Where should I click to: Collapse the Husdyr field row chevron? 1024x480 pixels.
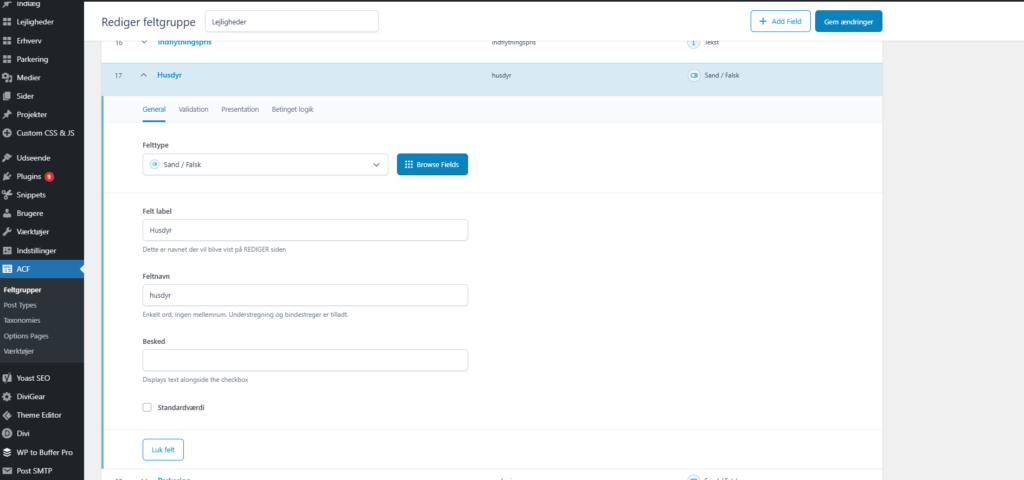tap(144, 76)
